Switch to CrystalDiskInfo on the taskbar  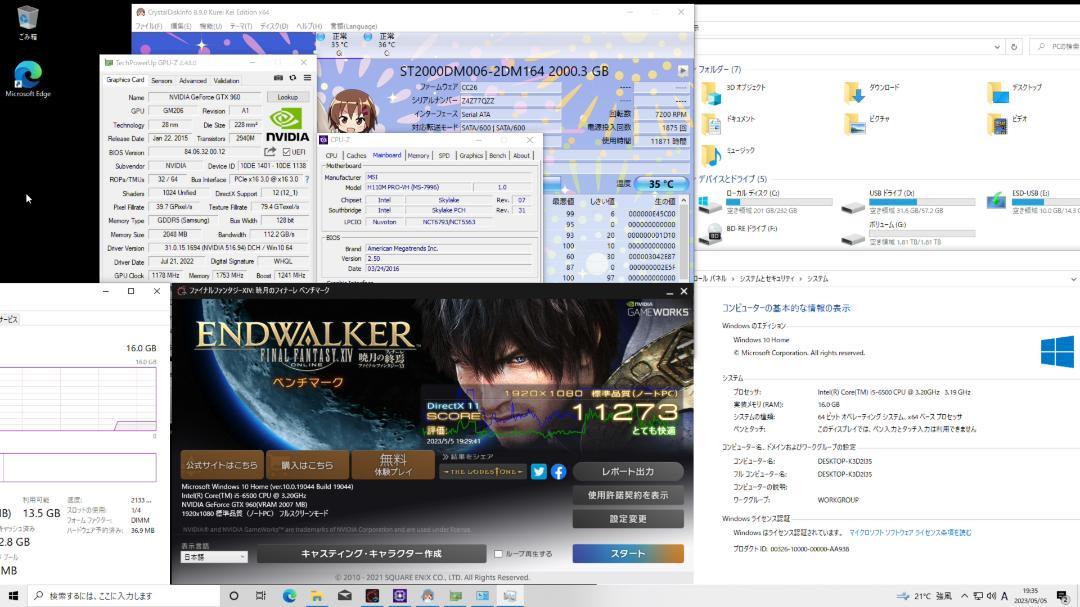click(x=427, y=596)
